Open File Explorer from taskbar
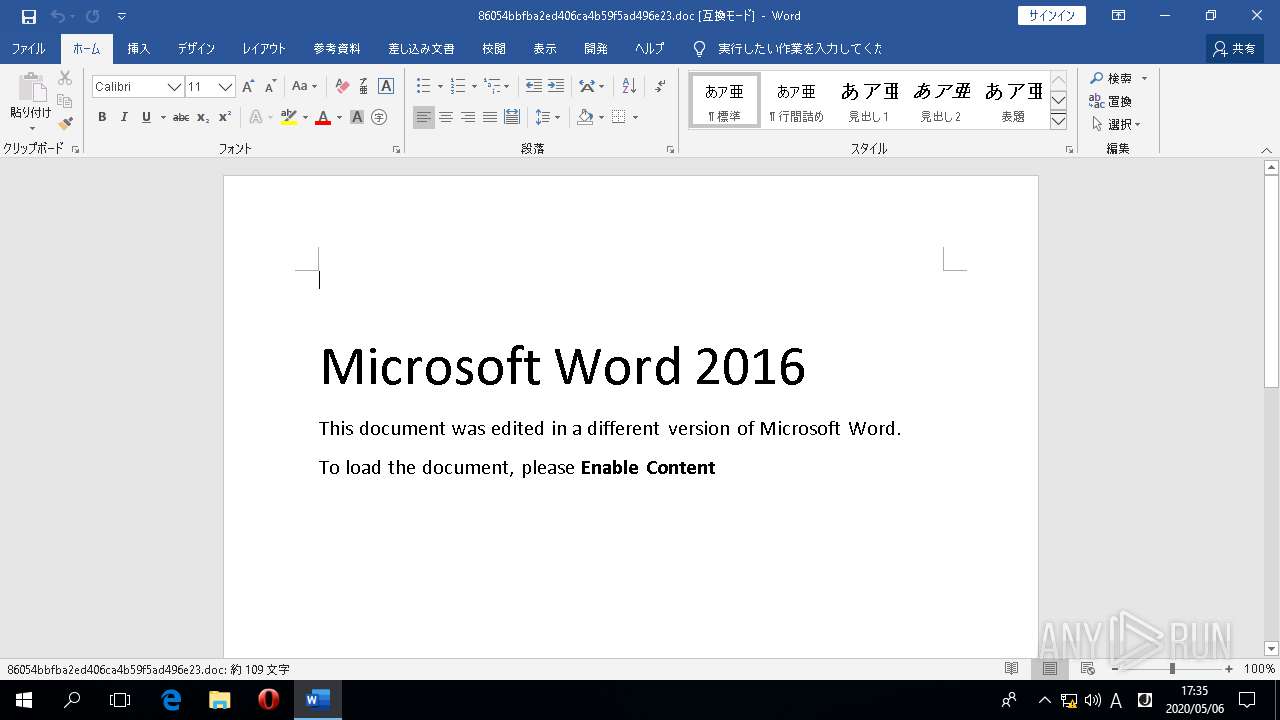This screenshot has width=1280, height=720. (219, 700)
